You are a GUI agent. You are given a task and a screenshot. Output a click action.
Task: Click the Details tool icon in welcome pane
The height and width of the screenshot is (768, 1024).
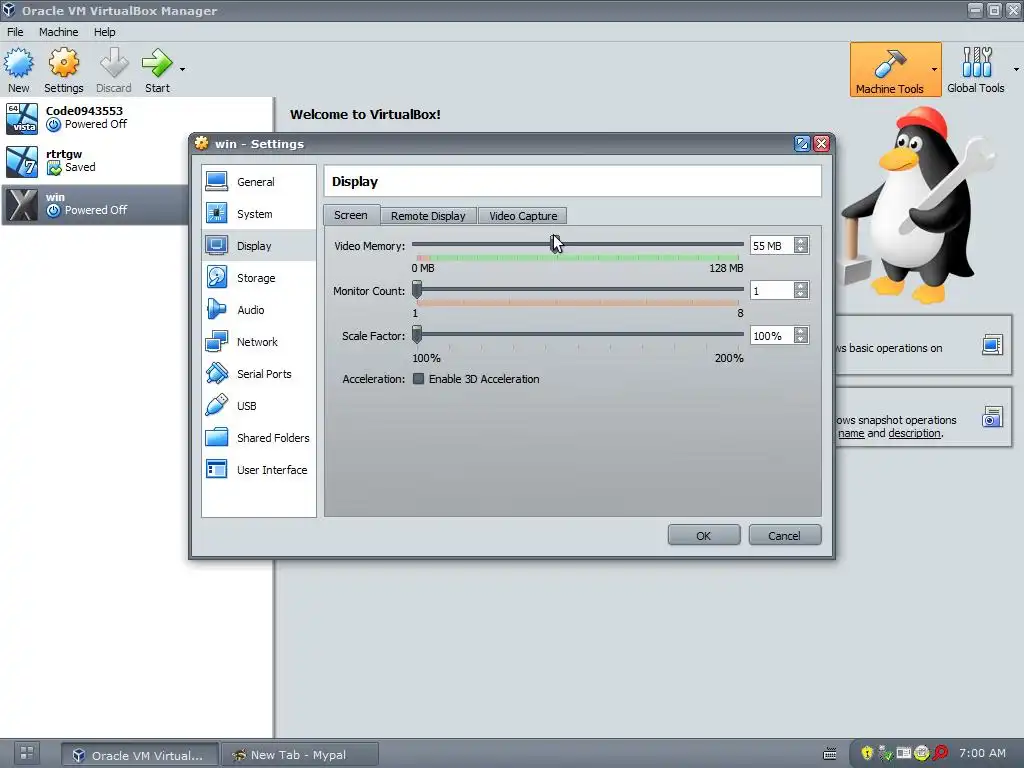tap(992, 345)
